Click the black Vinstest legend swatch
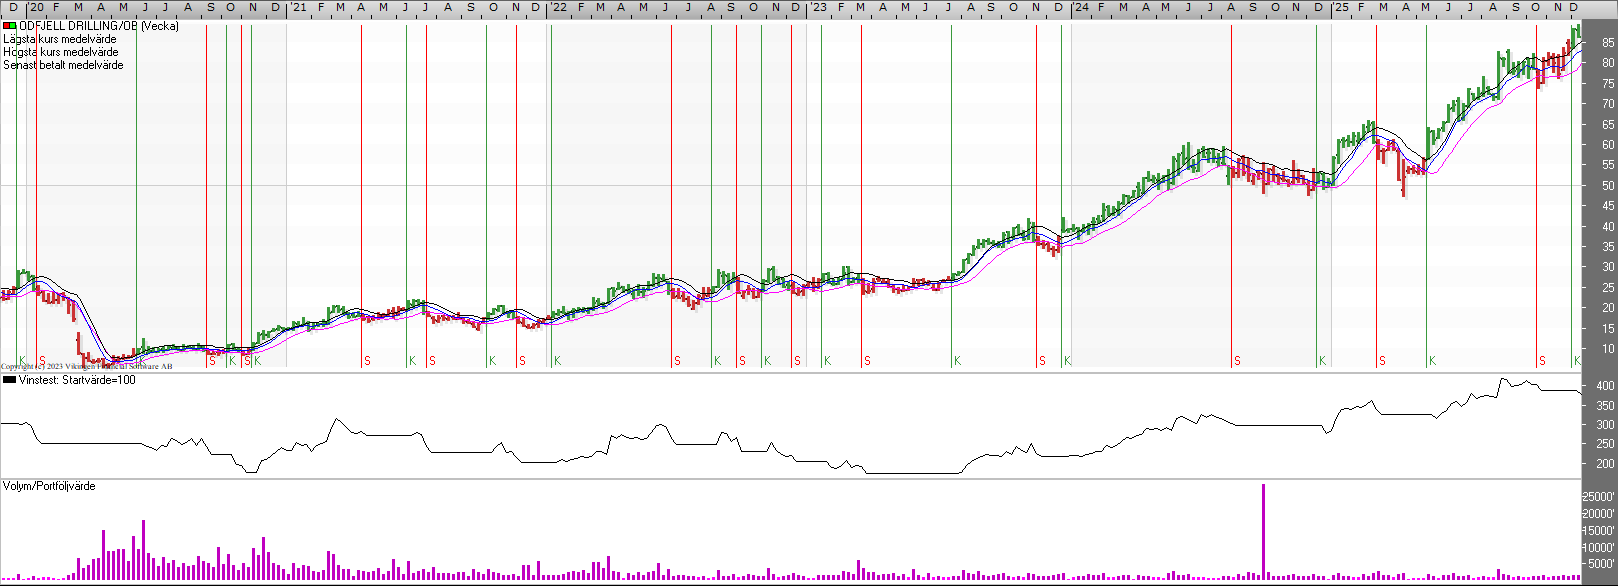 10,380
